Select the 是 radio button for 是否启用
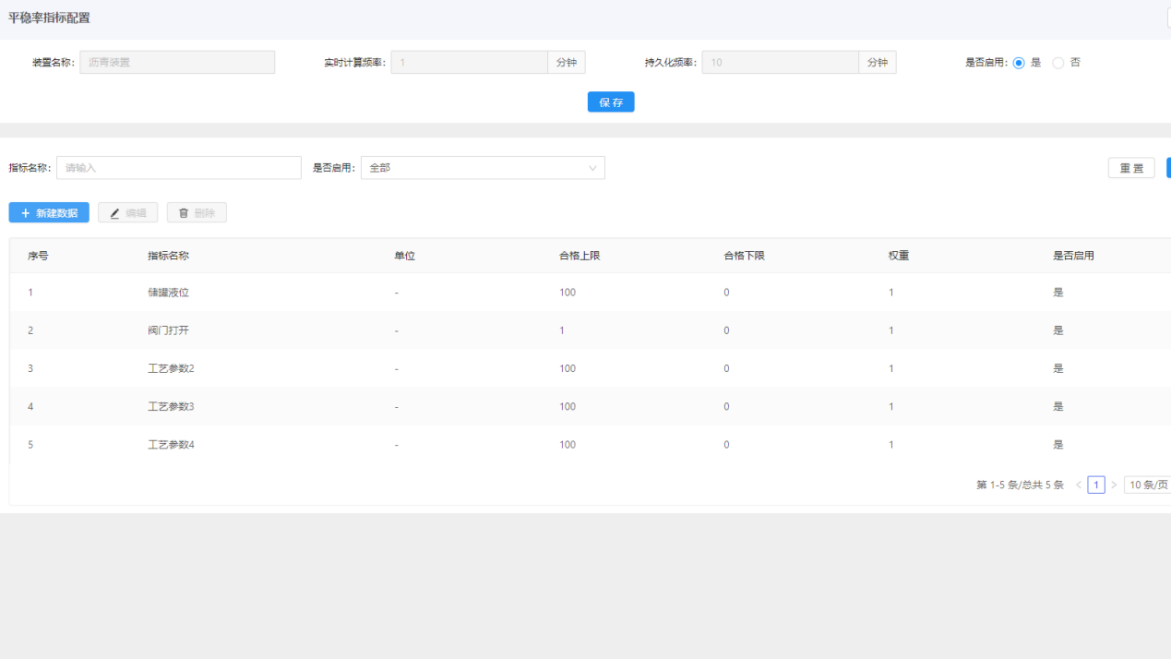This screenshot has height=659, width=1171. pyautogui.click(x=1019, y=62)
